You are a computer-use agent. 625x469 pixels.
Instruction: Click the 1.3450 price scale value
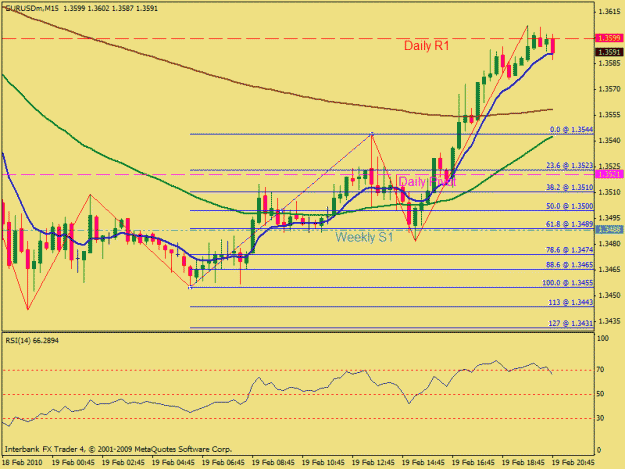(x=609, y=296)
